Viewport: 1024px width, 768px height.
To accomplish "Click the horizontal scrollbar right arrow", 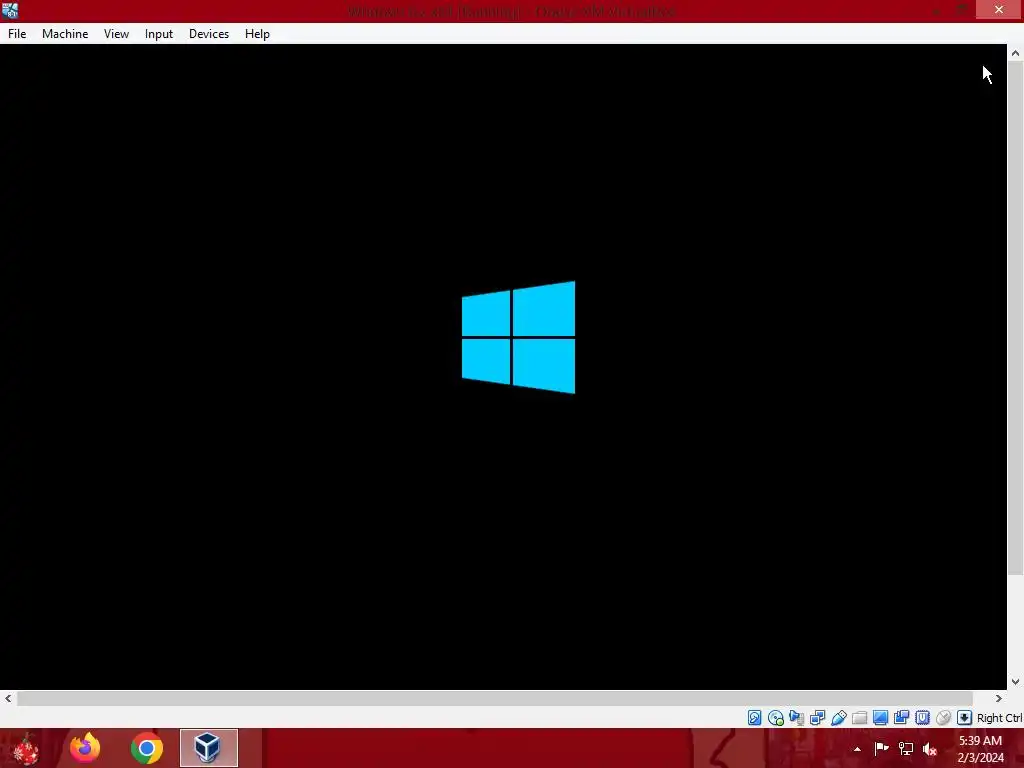I will tap(999, 698).
